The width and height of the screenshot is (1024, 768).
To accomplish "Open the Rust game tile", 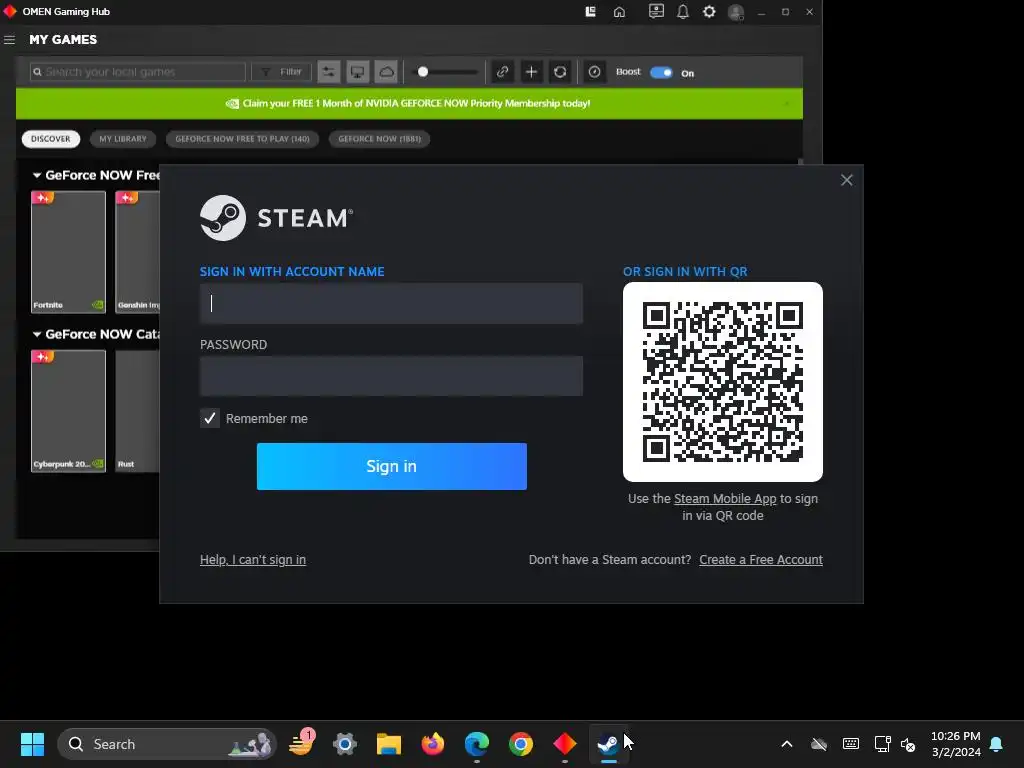I will pos(138,411).
